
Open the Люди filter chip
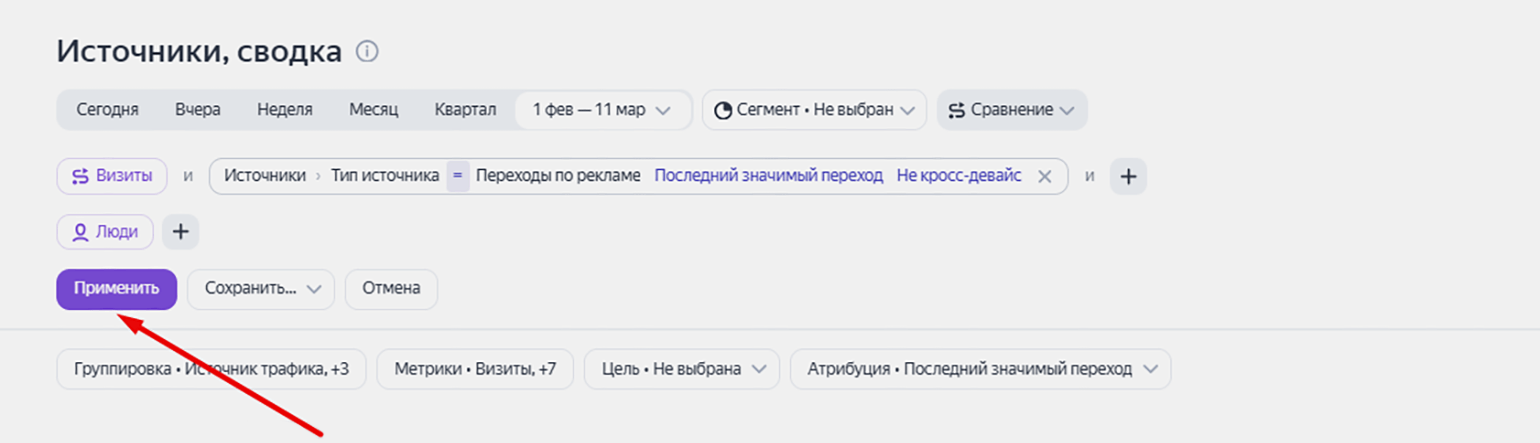pyautogui.click(x=105, y=232)
